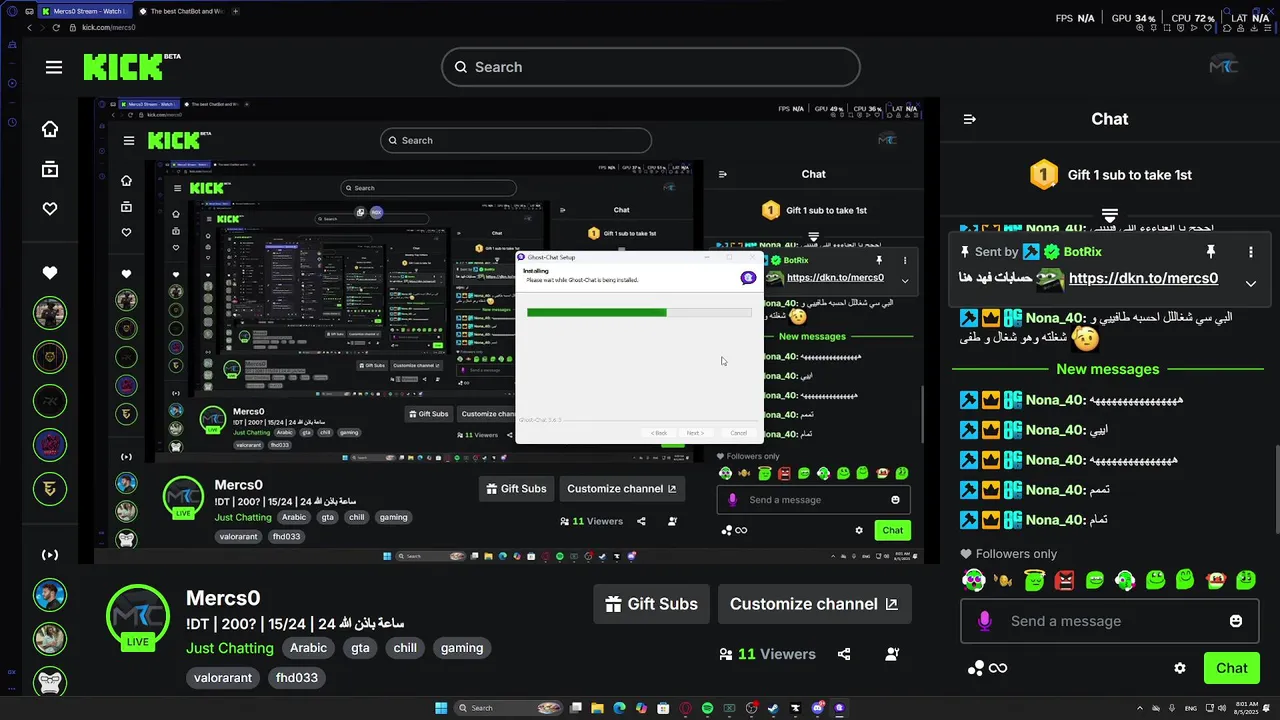Click the large KICK BETA logo
Image resolution: width=1280 pixels, height=720 pixels.
(131, 67)
